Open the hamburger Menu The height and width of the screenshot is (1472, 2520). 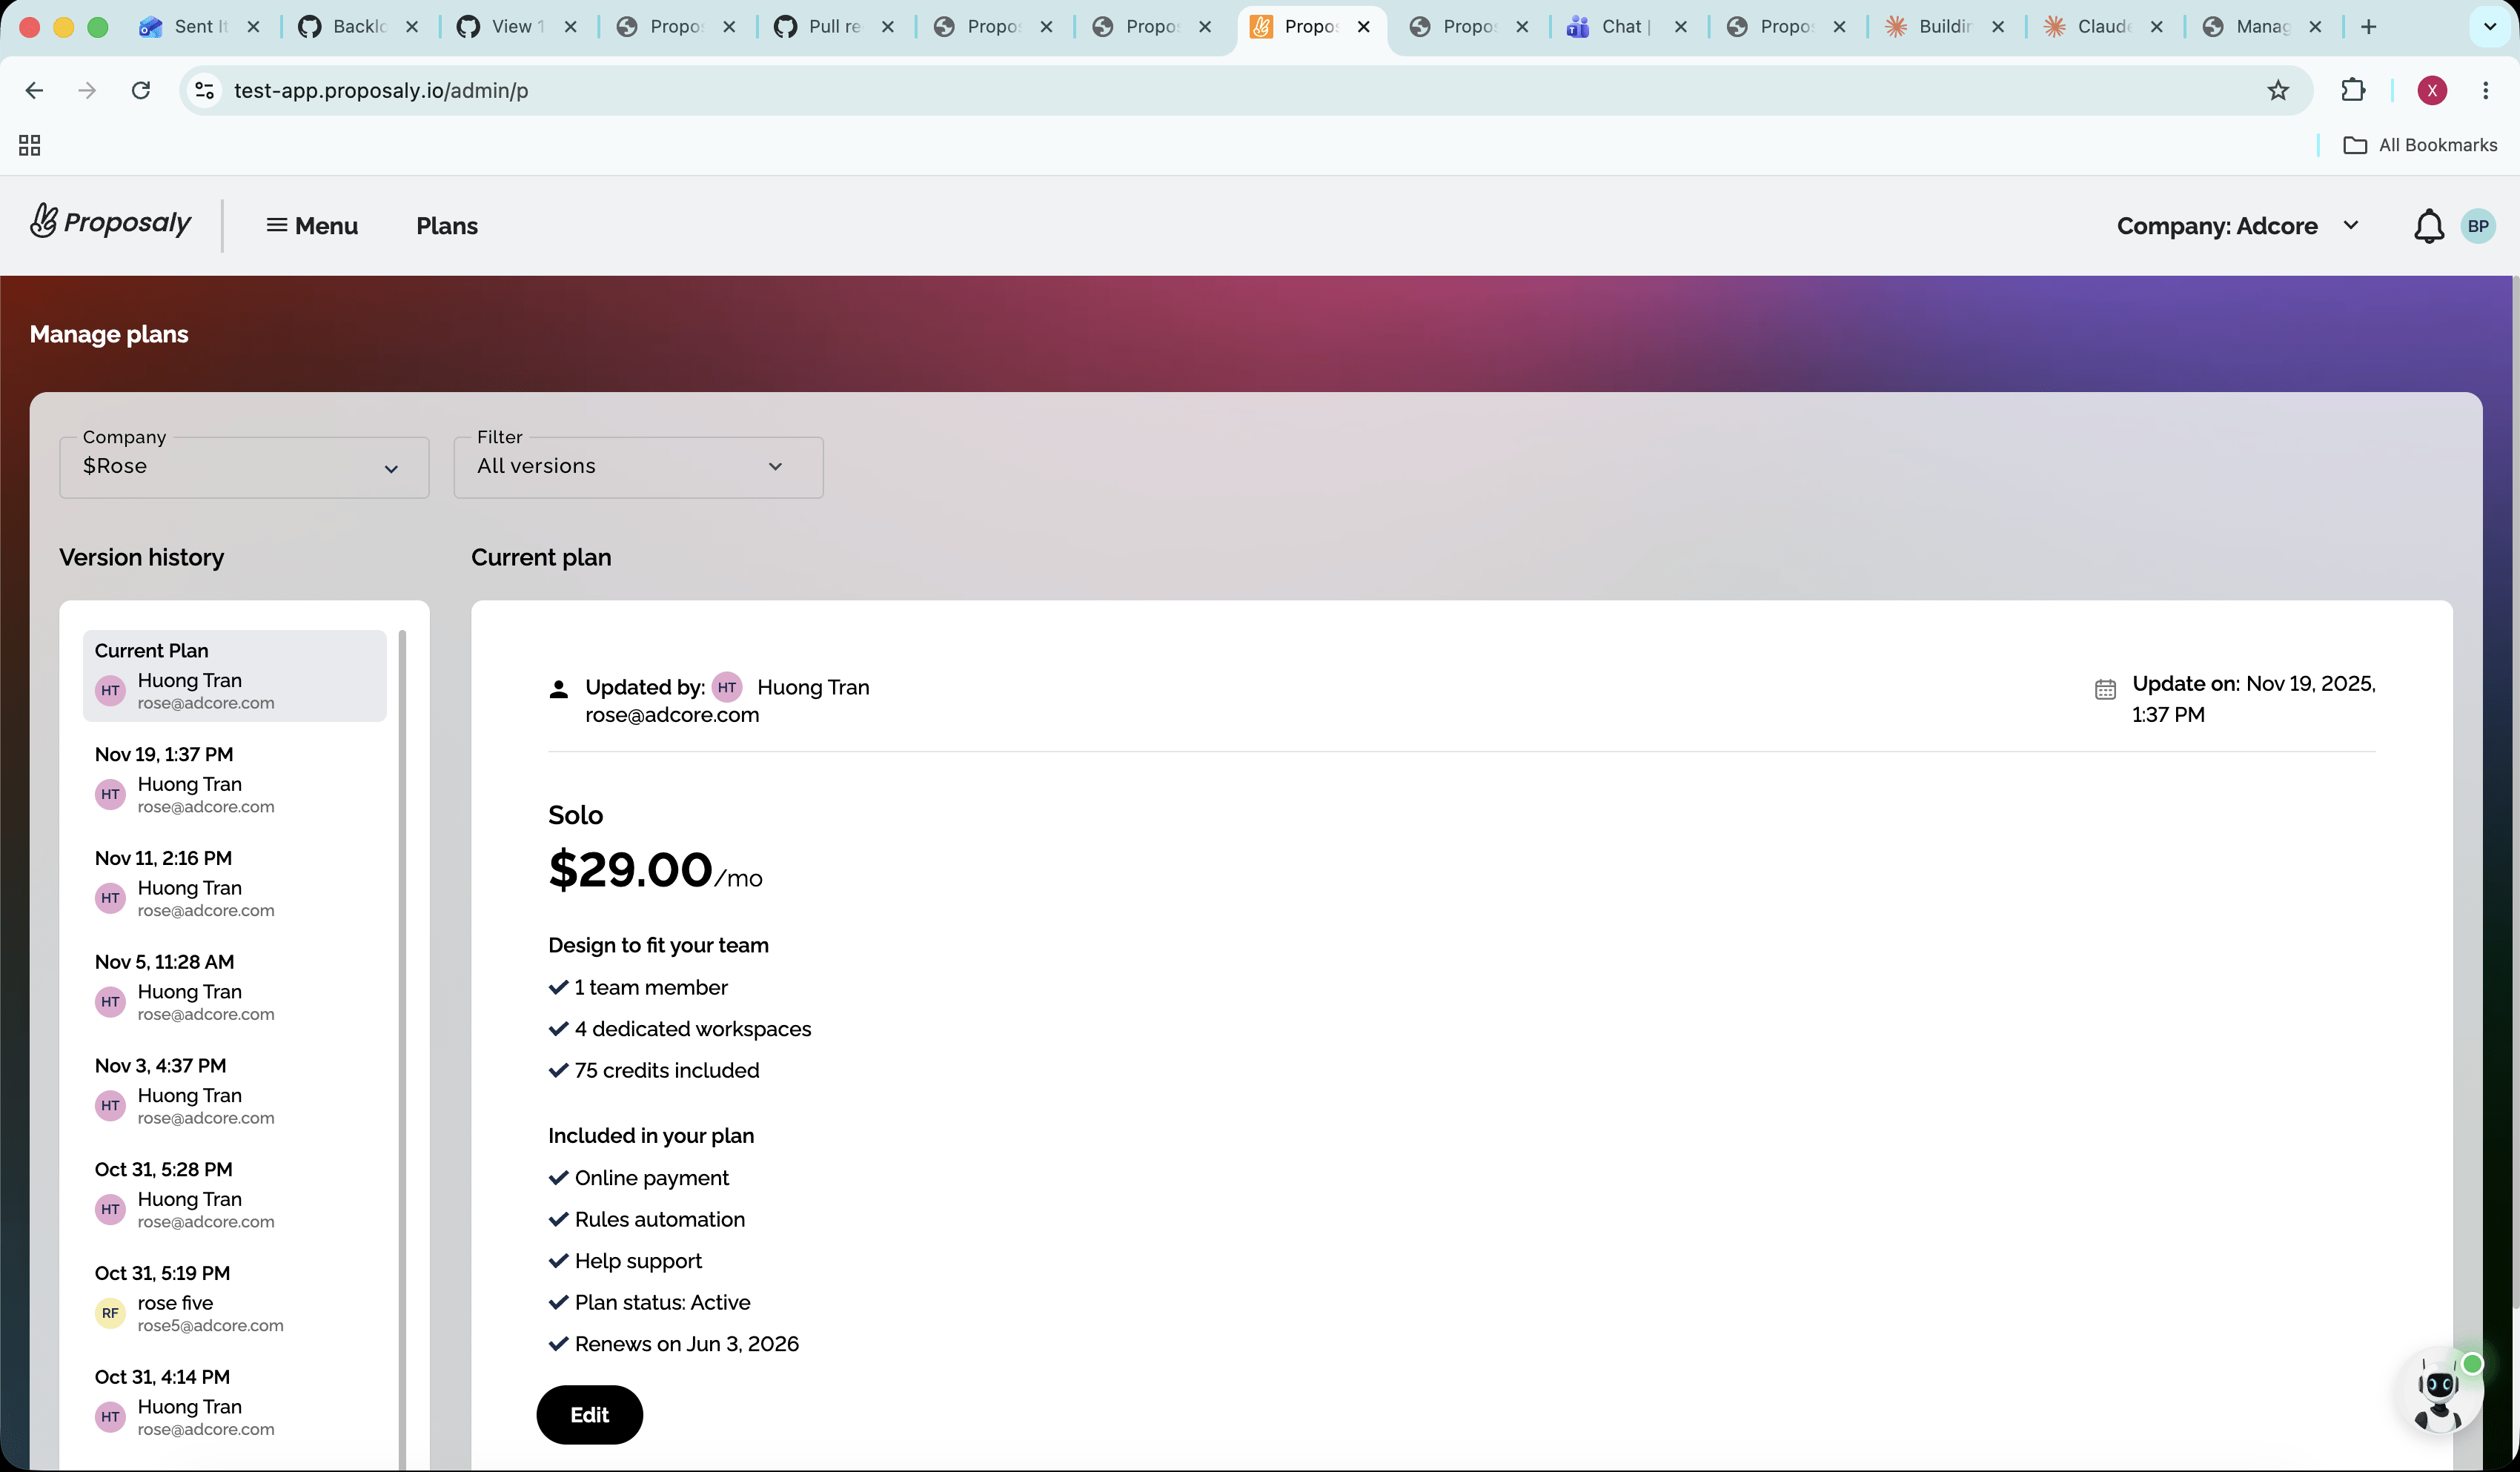(312, 226)
